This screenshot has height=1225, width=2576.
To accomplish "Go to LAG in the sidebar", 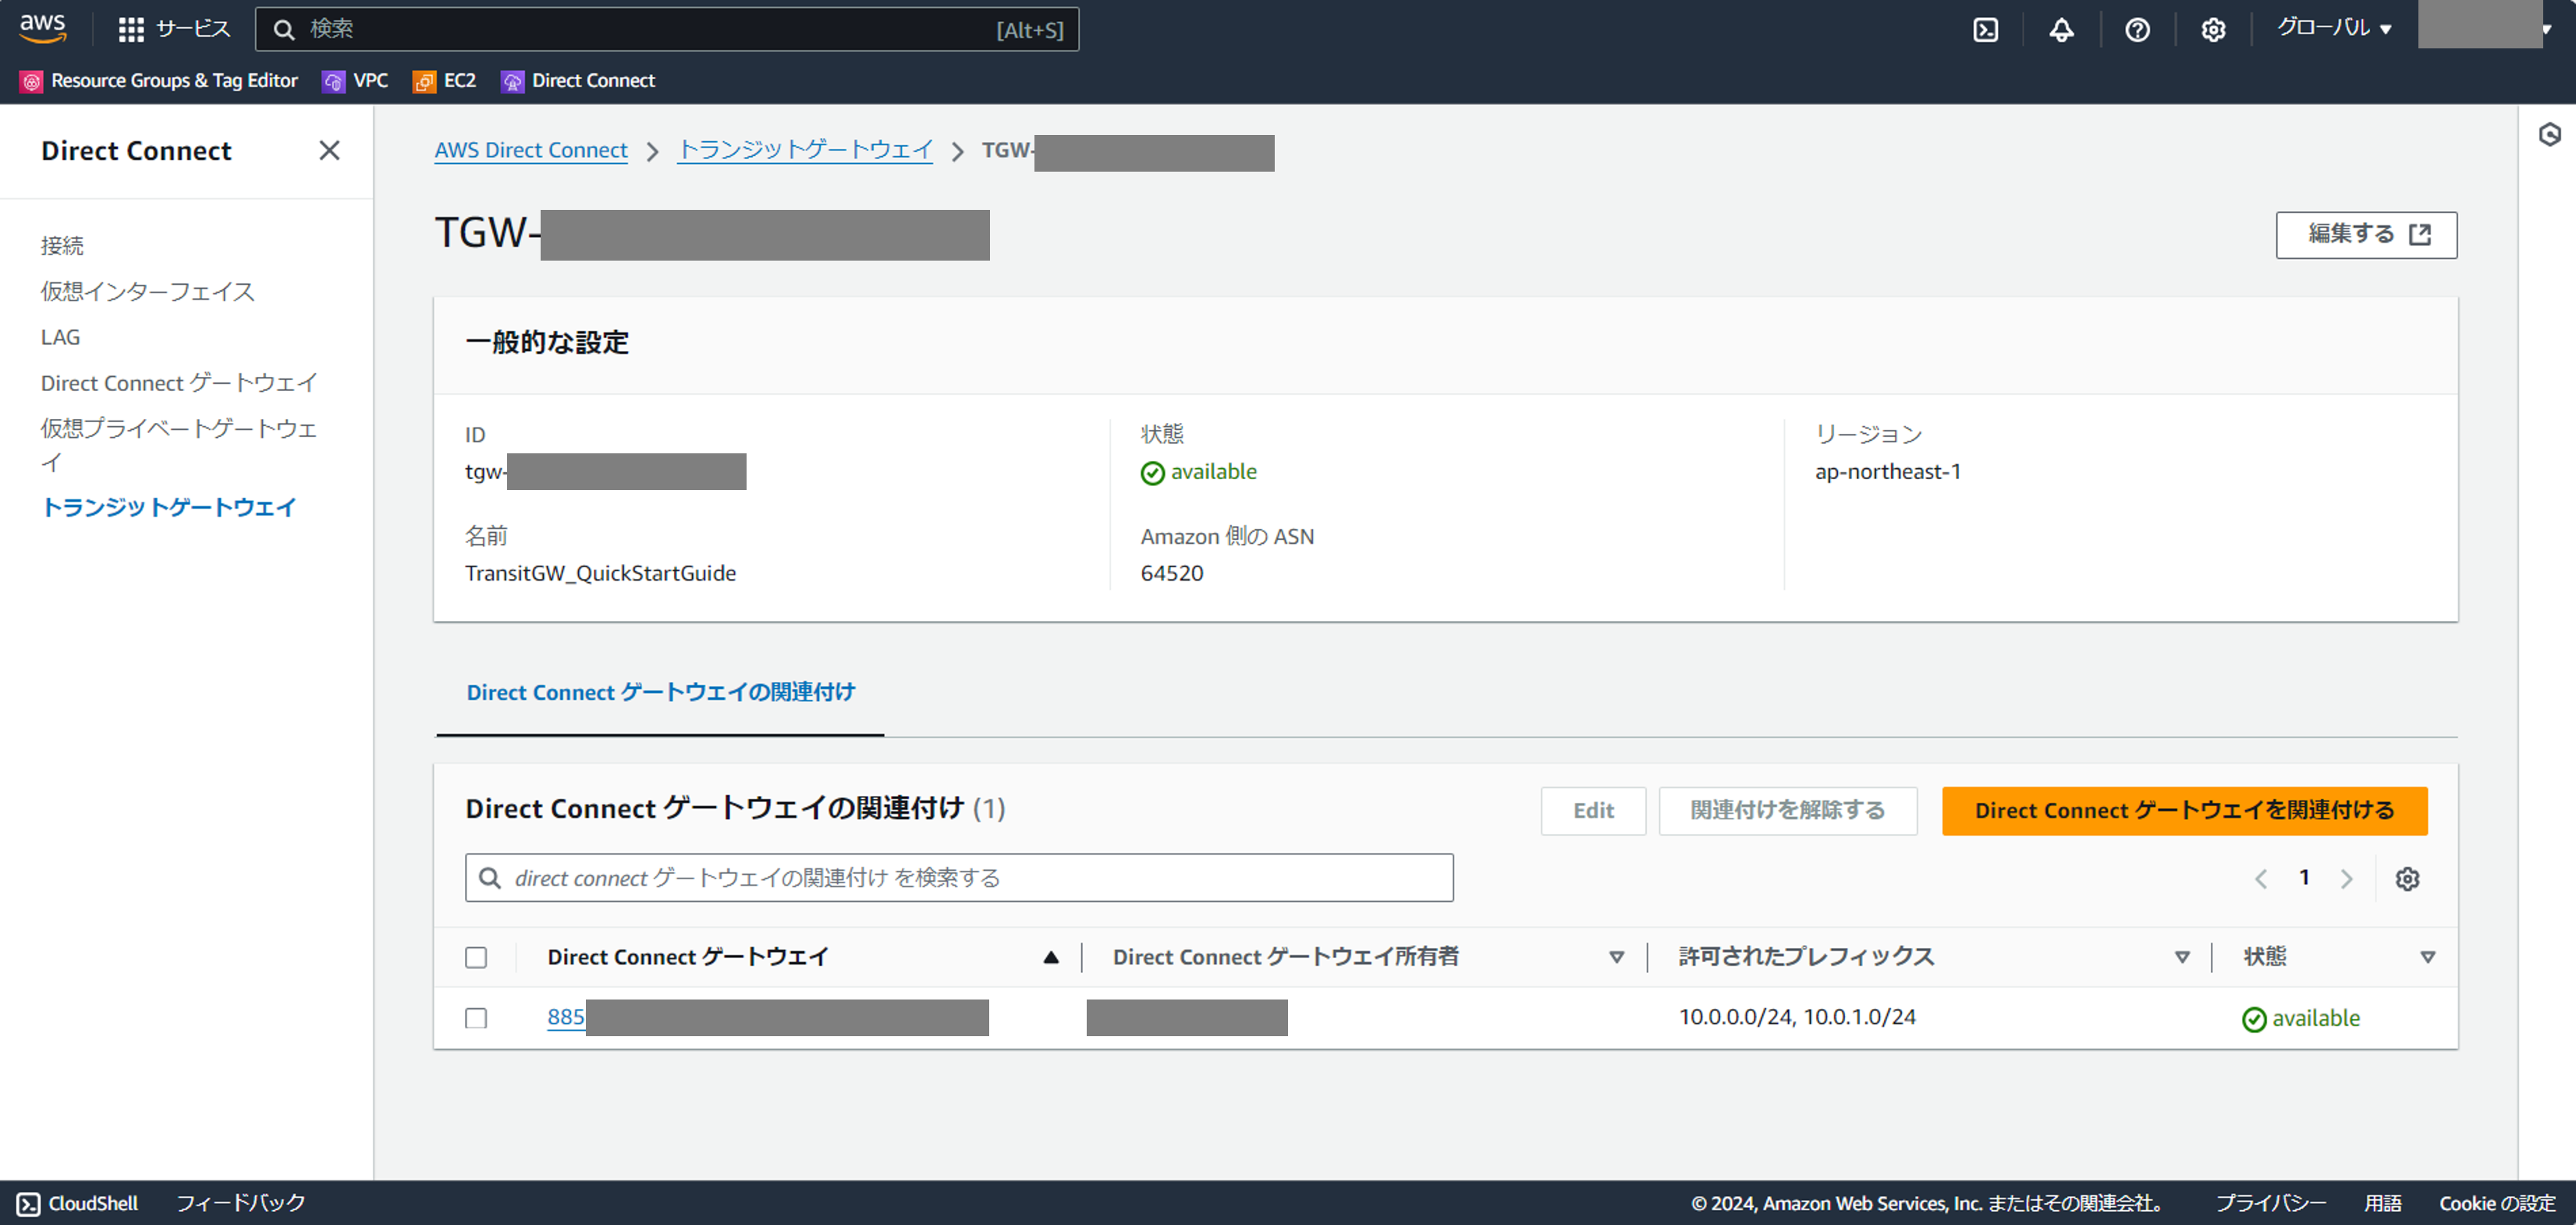I will pos(60,337).
